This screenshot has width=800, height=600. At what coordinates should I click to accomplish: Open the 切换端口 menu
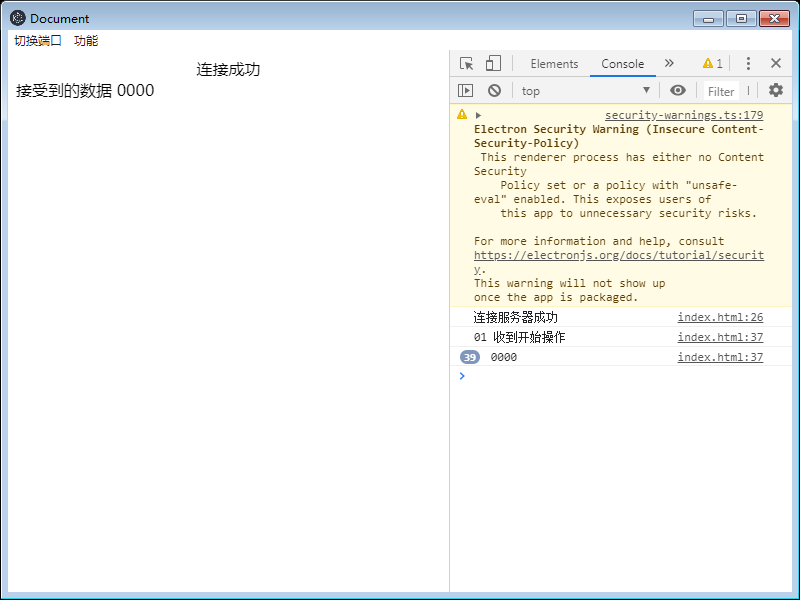37,41
